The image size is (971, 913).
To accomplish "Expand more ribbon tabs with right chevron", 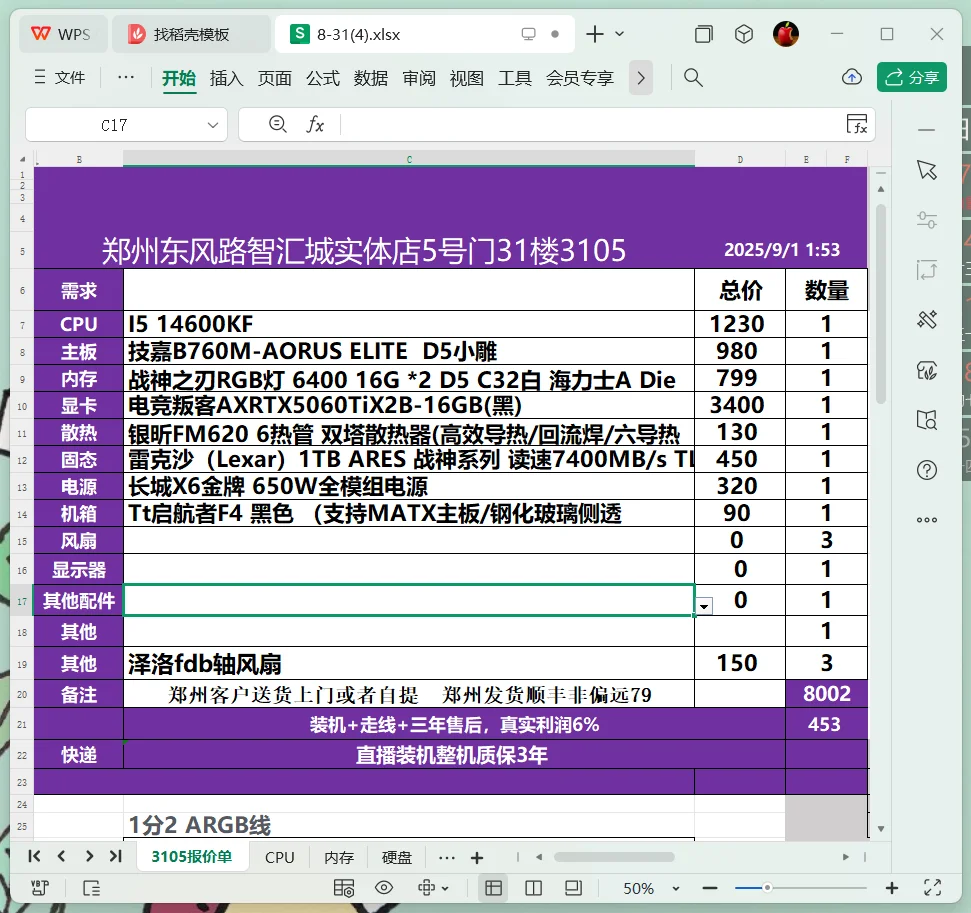I will pos(641,78).
